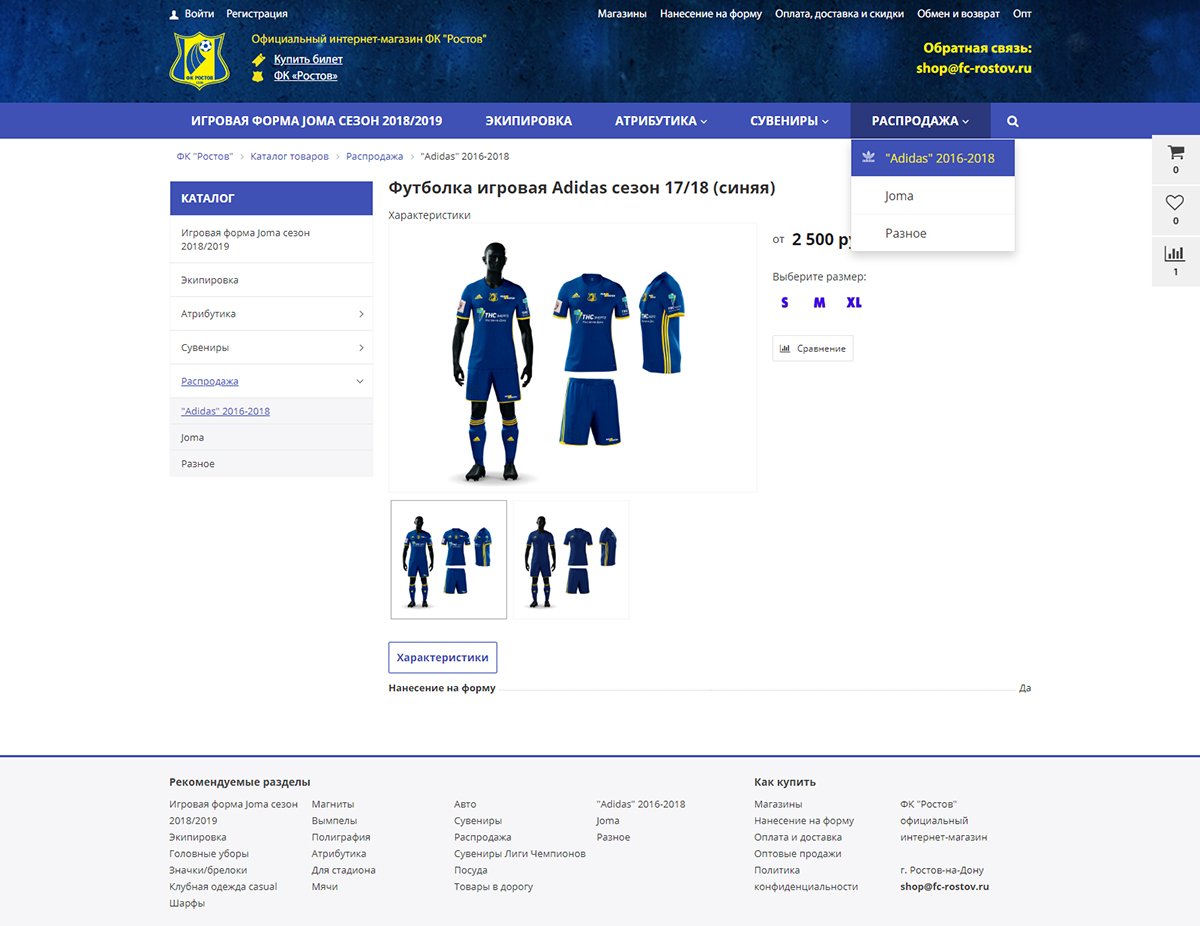Open the favorites heart icon
The height and width of the screenshot is (926, 1200).
(x=1176, y=203)
